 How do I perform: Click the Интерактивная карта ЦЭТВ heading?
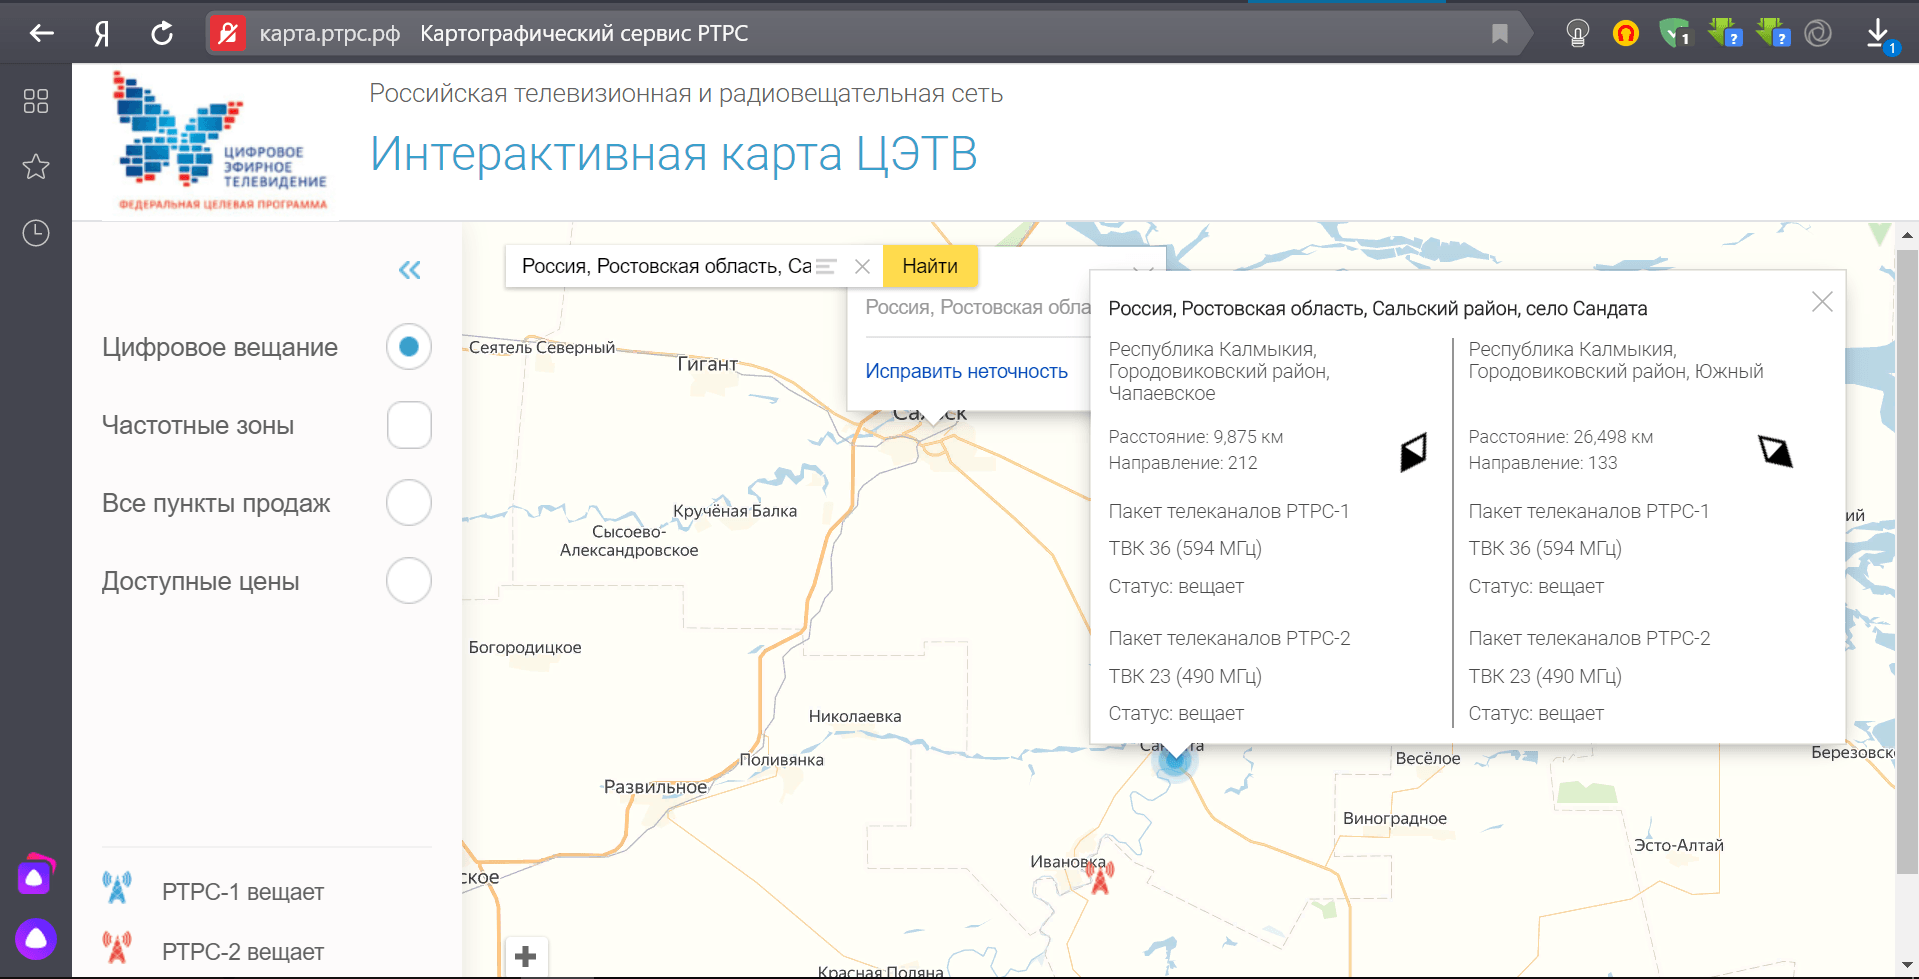[x=673, y=154]
